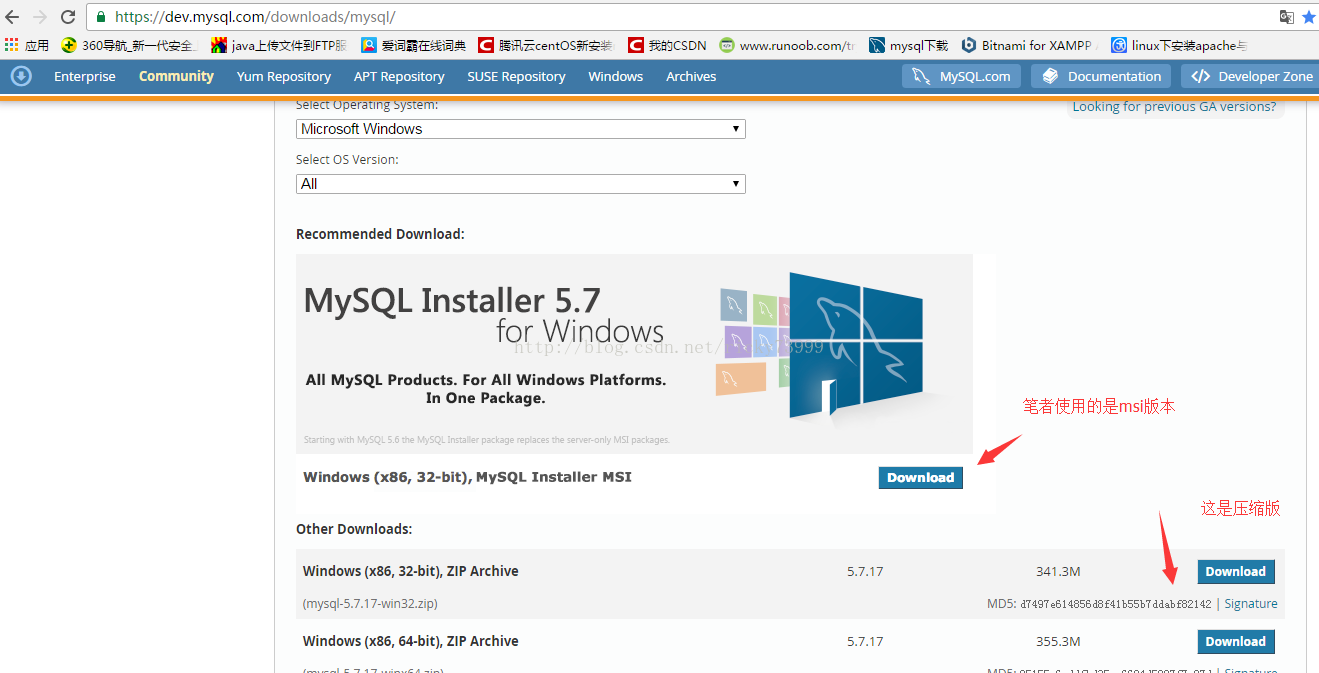Open the Apps (应用) grid shortcut
1319x673 pixels.
click(x=27, y=45)
